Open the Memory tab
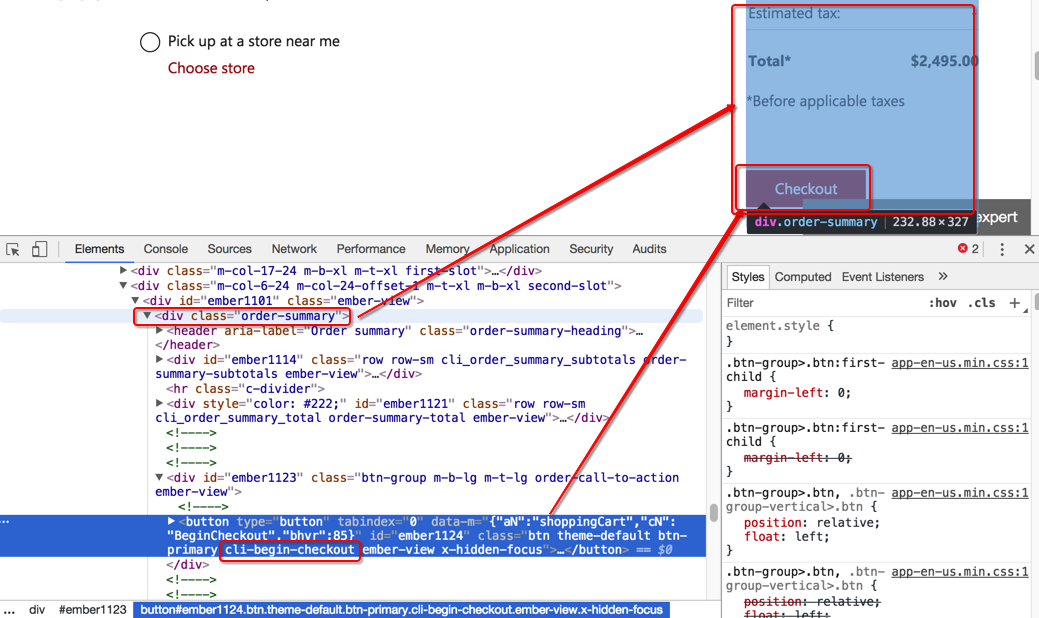Image resolution: width=1039 pixels, height=618 pixels. tap(447, 249)
